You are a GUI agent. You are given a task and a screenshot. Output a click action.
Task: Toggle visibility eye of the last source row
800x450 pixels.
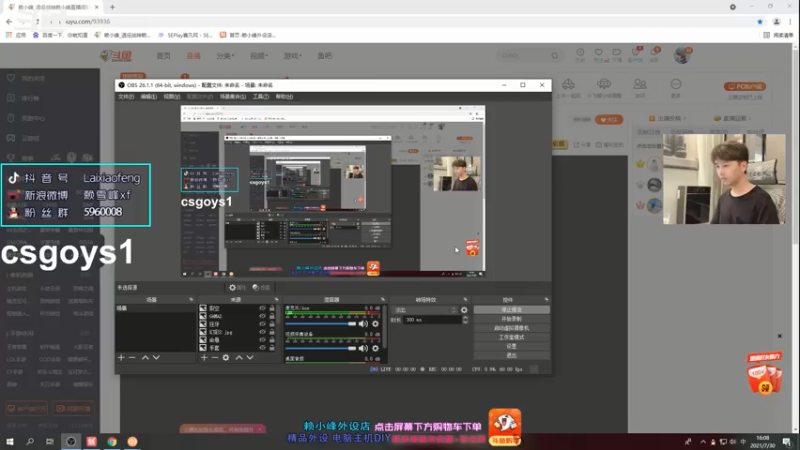click(x=262, y=347)
